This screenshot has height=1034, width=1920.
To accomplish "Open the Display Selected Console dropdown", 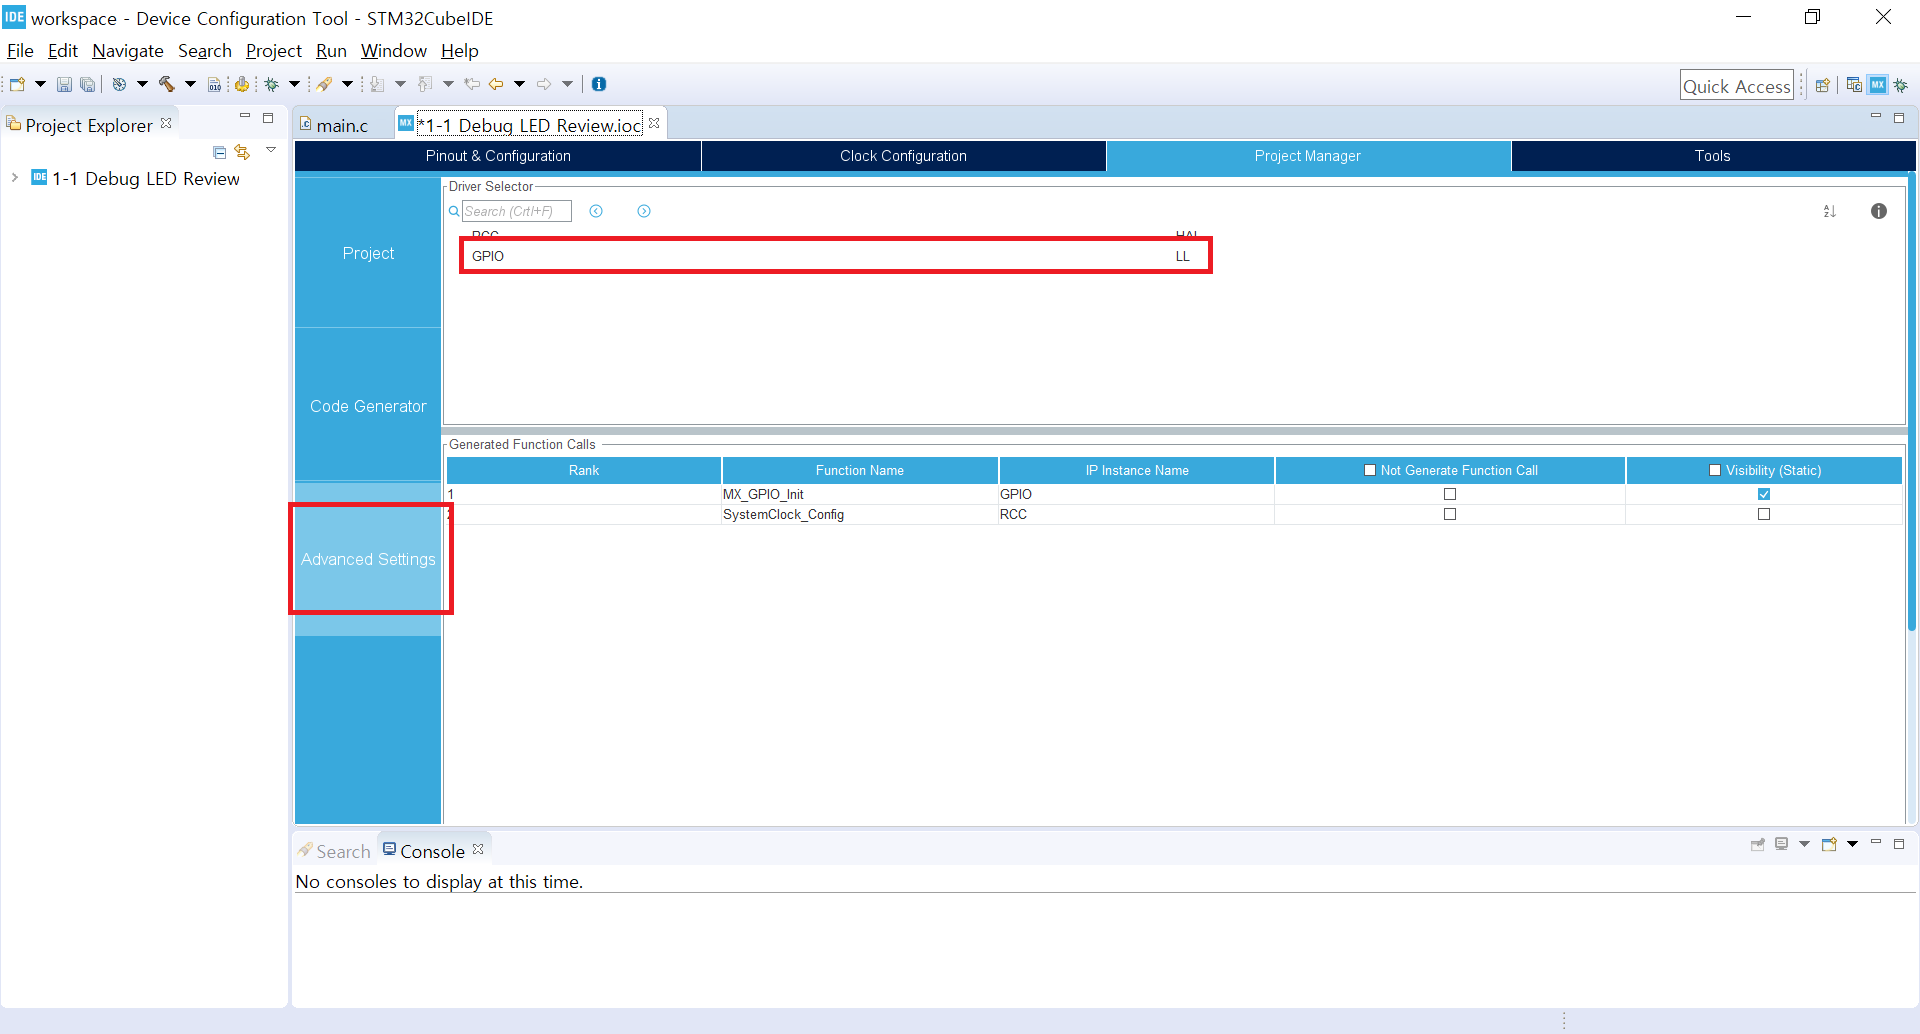I will (1804, 844).
